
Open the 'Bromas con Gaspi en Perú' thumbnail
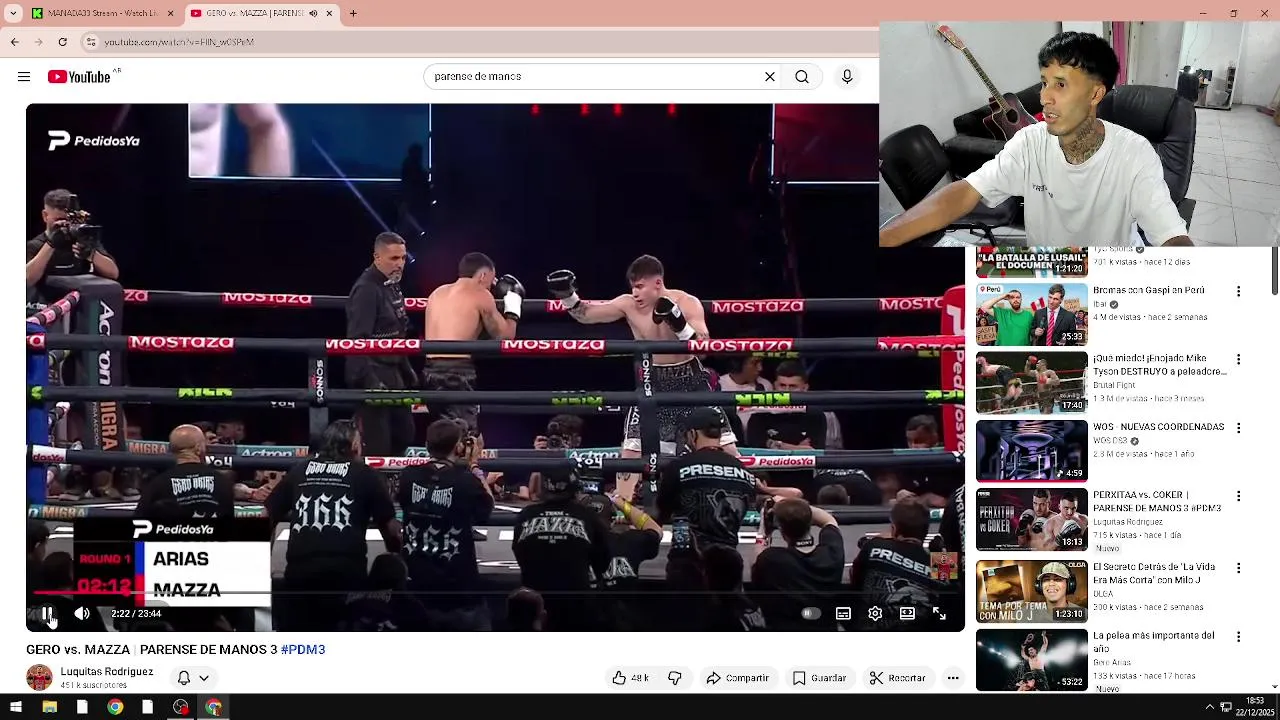[1031, 314]
